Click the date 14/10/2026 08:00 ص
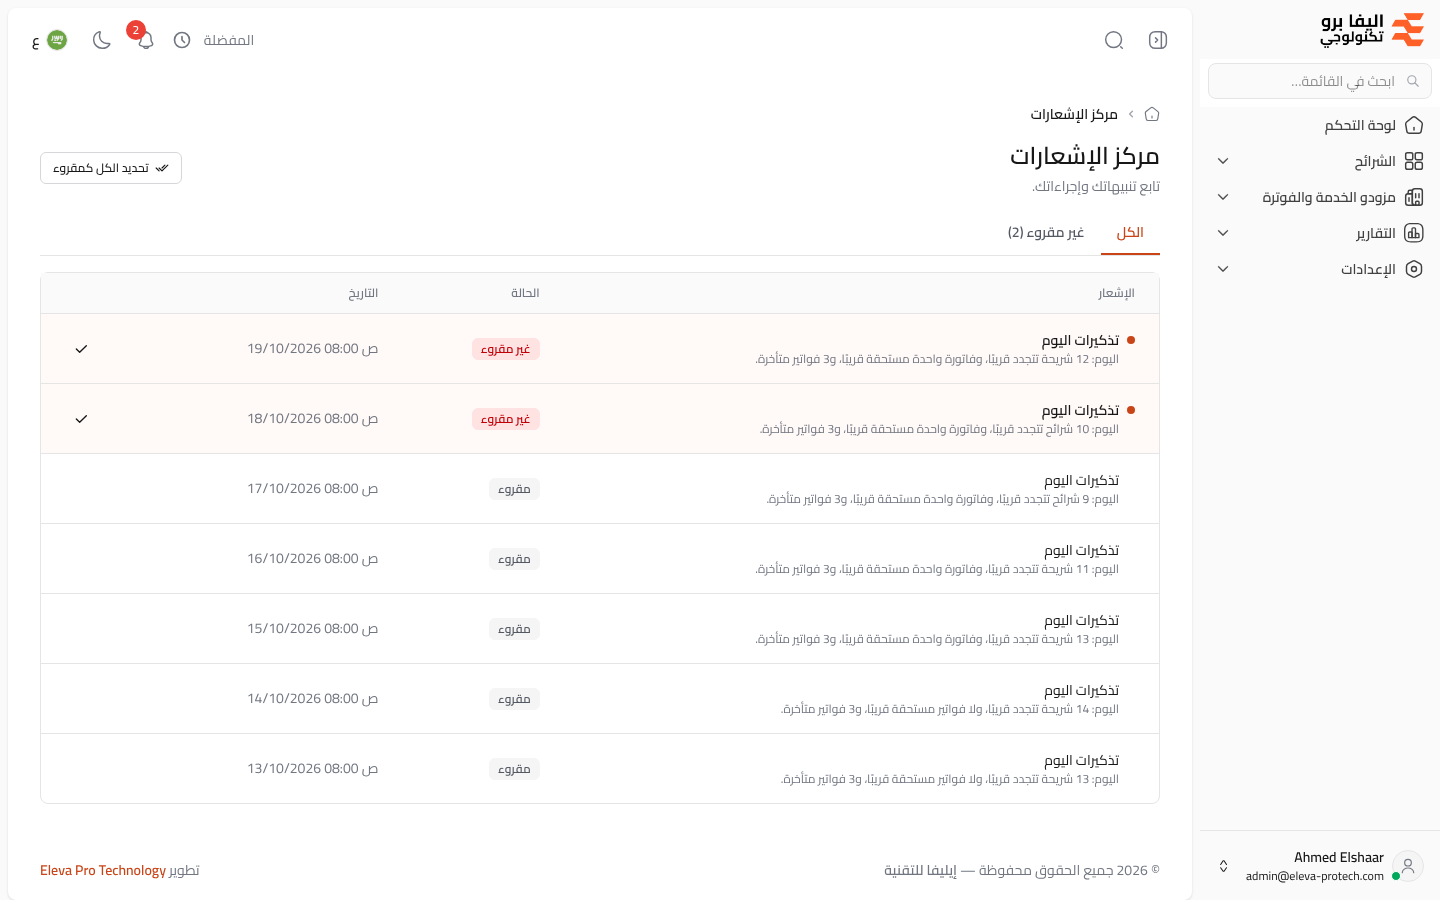The width and height of the screenshot is (1440, 900). pyautogui.click(x=313, y=699)
